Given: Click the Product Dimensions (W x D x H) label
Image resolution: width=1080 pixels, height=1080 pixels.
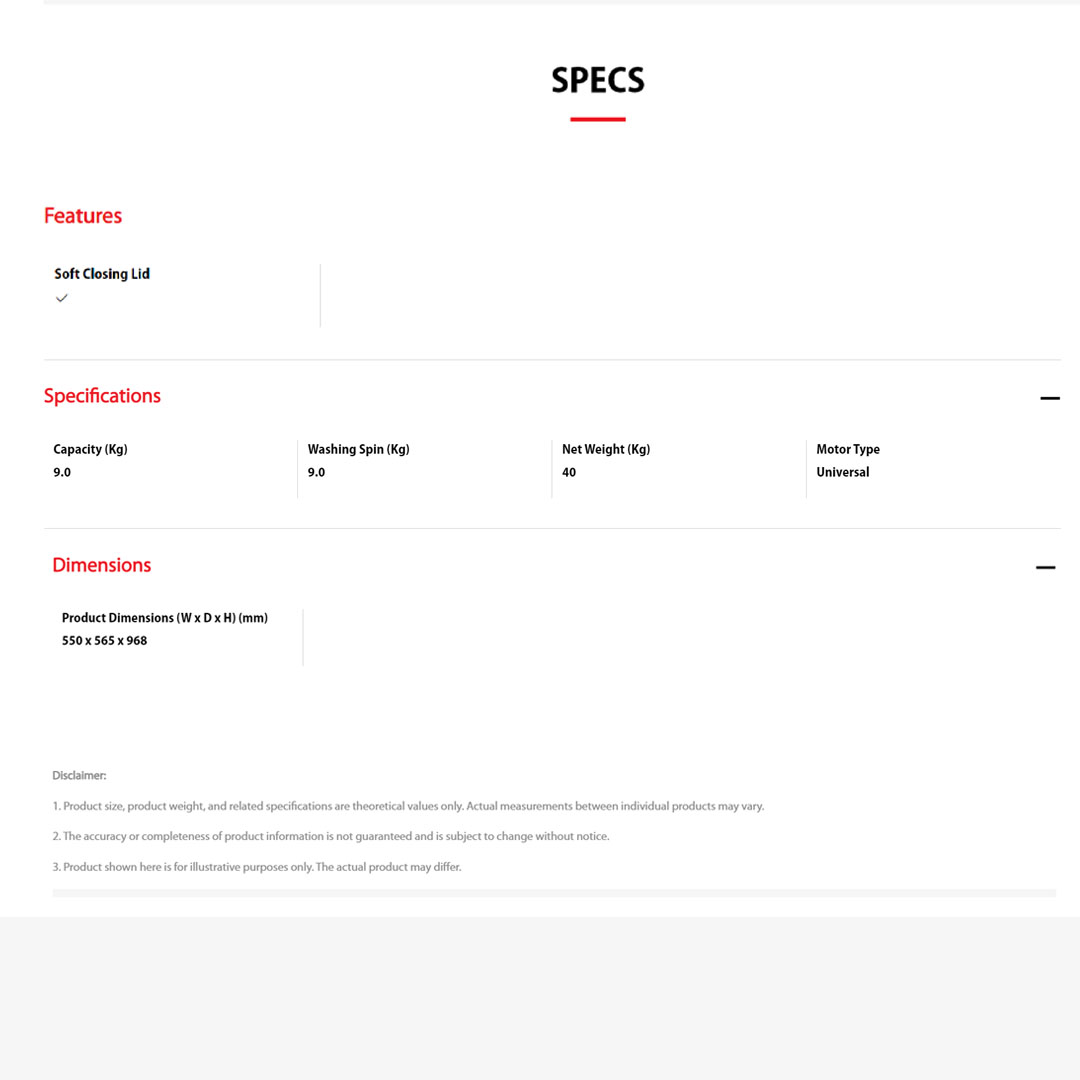Looking at the screenshot, I should click(165, 618).
